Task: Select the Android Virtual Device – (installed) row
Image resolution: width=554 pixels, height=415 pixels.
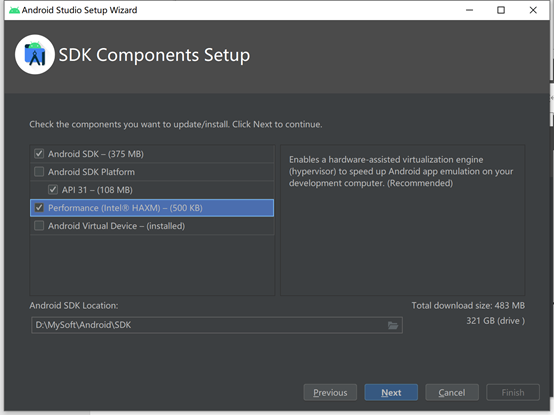Action: coord(152,226)
